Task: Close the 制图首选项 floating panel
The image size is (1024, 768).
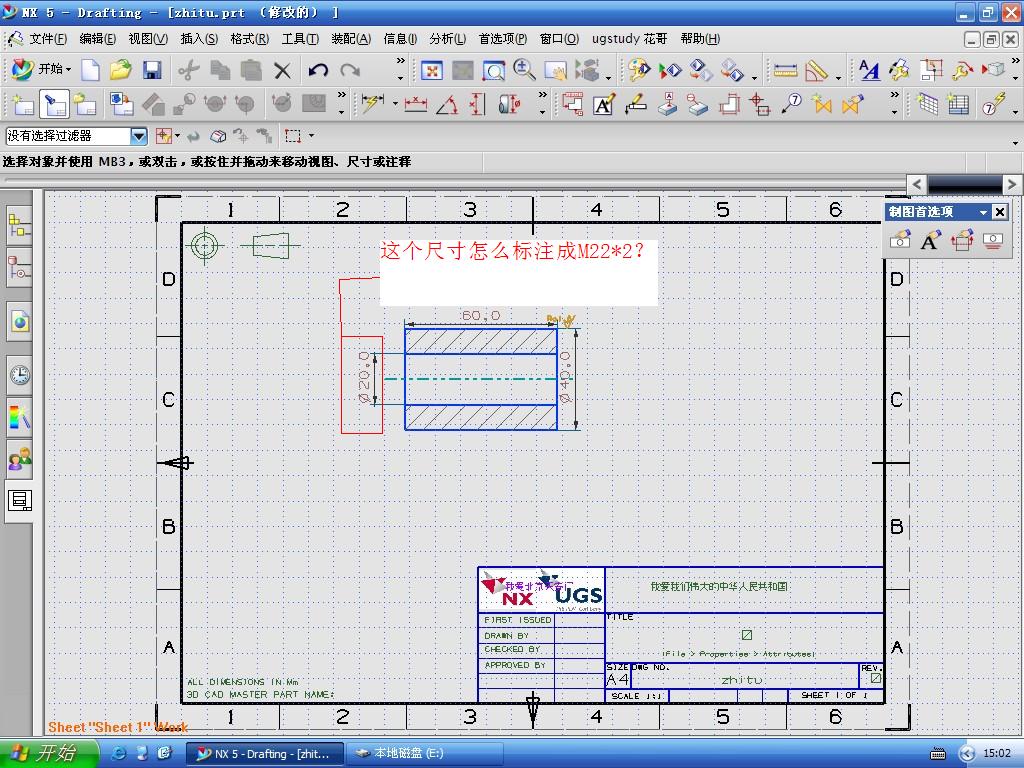Action: click(x=1000, y=212)
